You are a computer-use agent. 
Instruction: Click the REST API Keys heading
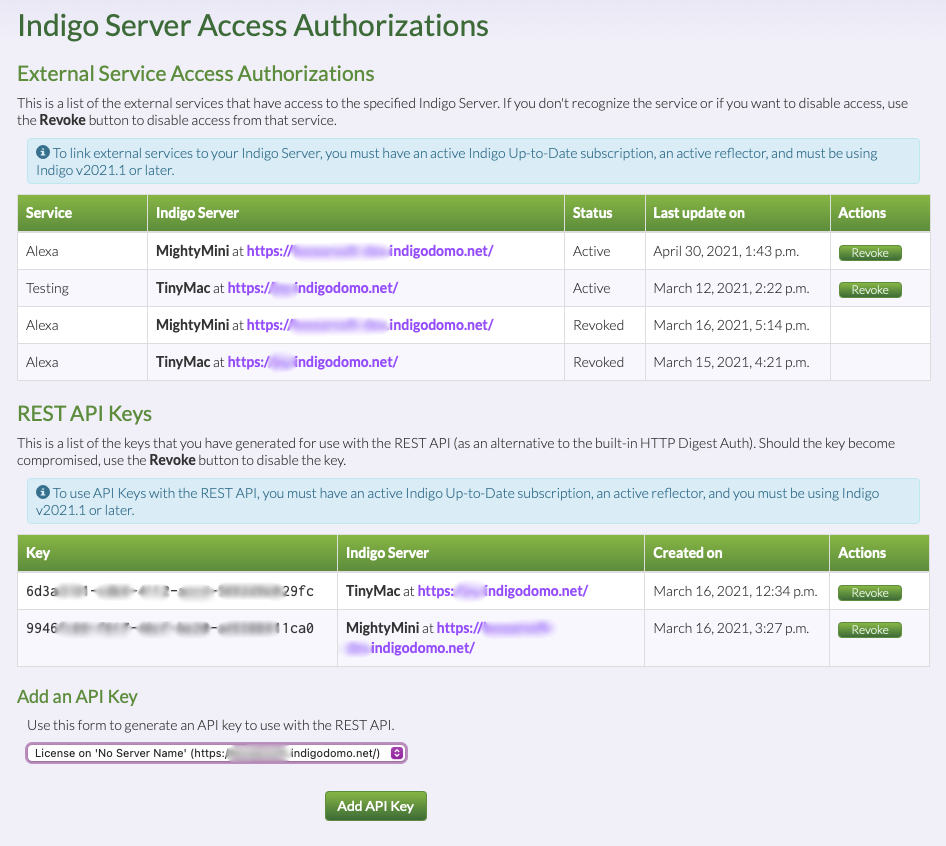(84, 414)
